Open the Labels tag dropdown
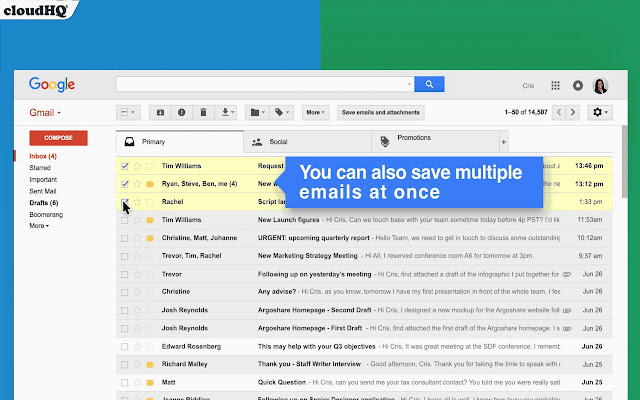Image resolution: width=640 pixels, height=400 pixels. 281,112
